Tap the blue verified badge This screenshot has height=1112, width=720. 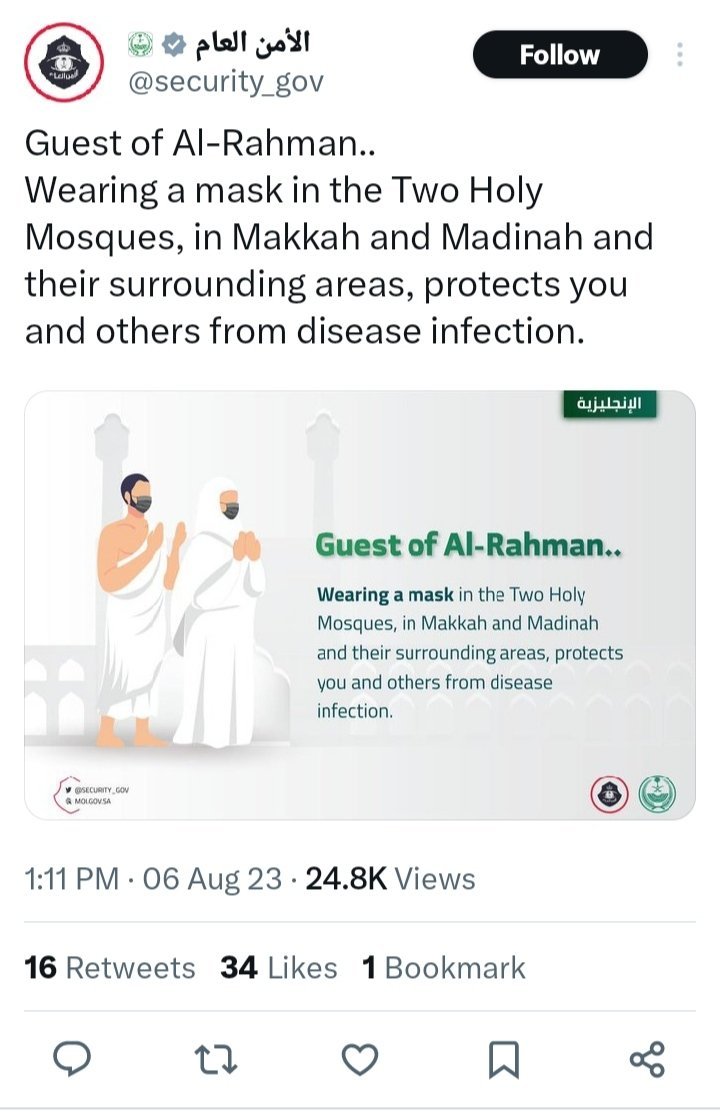click(172, 43)
